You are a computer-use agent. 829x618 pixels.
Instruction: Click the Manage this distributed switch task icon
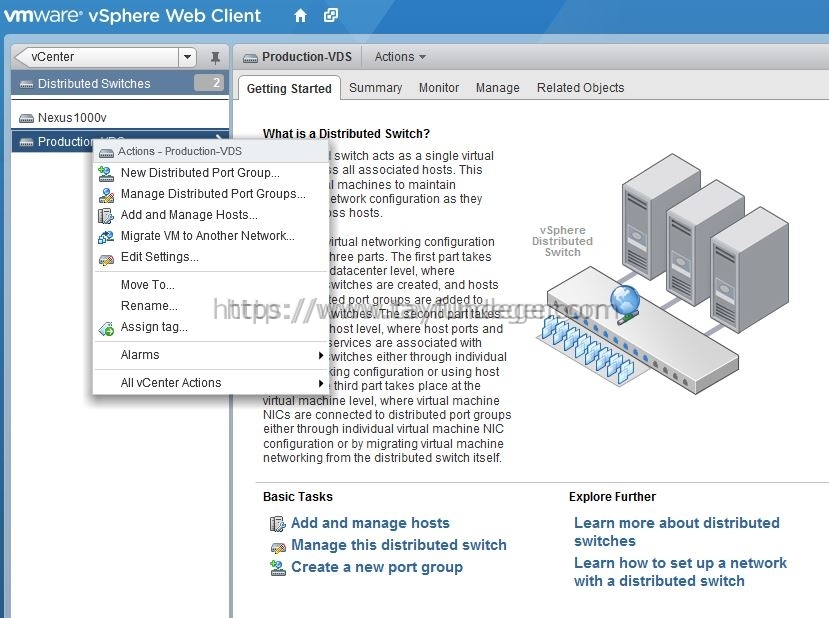pos(278,547)
